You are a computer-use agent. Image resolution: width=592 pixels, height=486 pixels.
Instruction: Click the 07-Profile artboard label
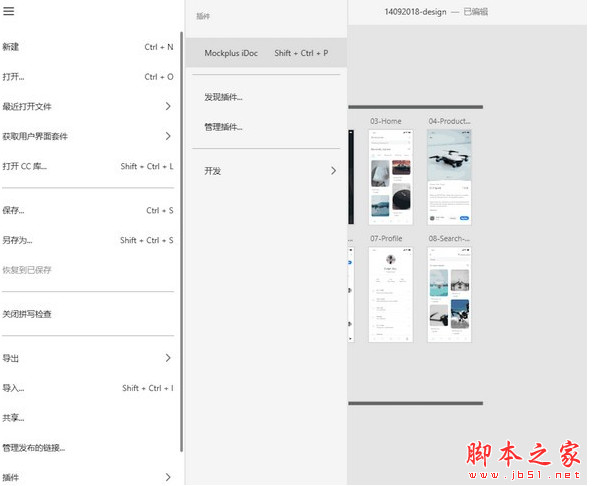(386, 239)
